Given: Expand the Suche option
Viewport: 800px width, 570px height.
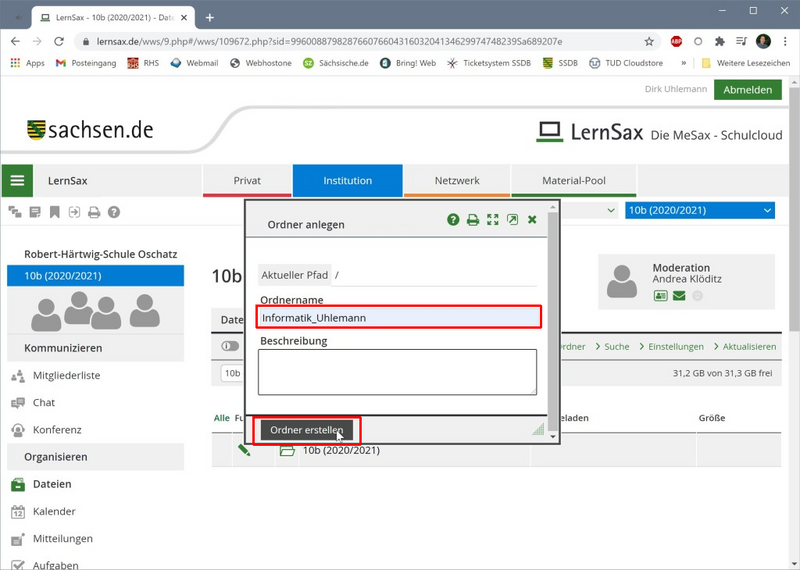Looking at the screenshot, I should coord(616,346).
